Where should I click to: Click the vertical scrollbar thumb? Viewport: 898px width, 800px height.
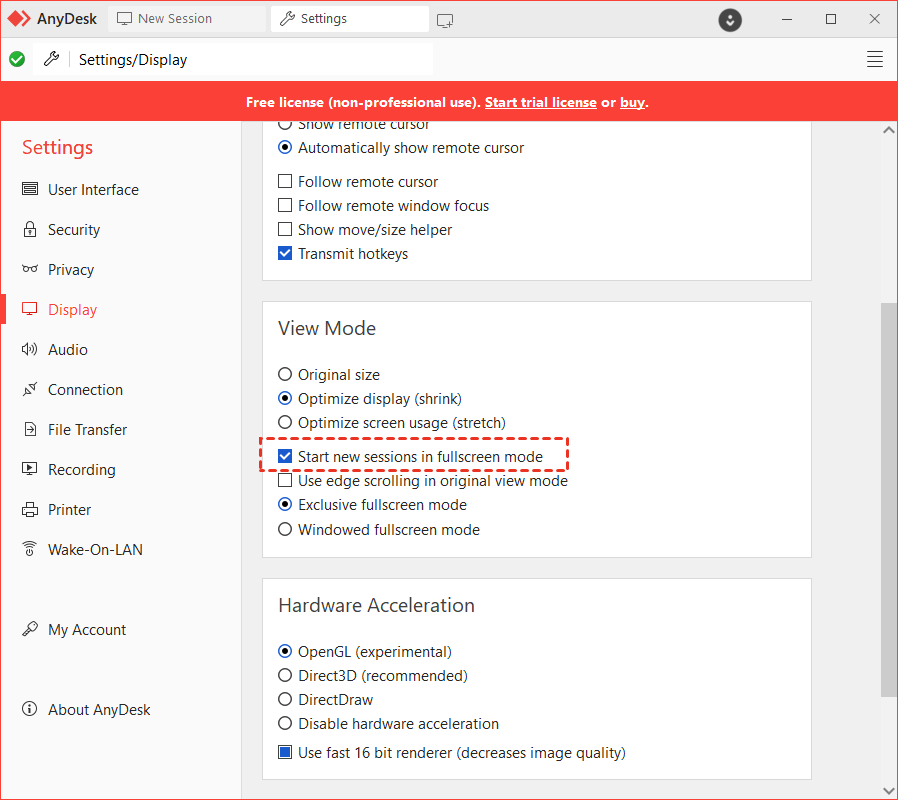point(888,500)
